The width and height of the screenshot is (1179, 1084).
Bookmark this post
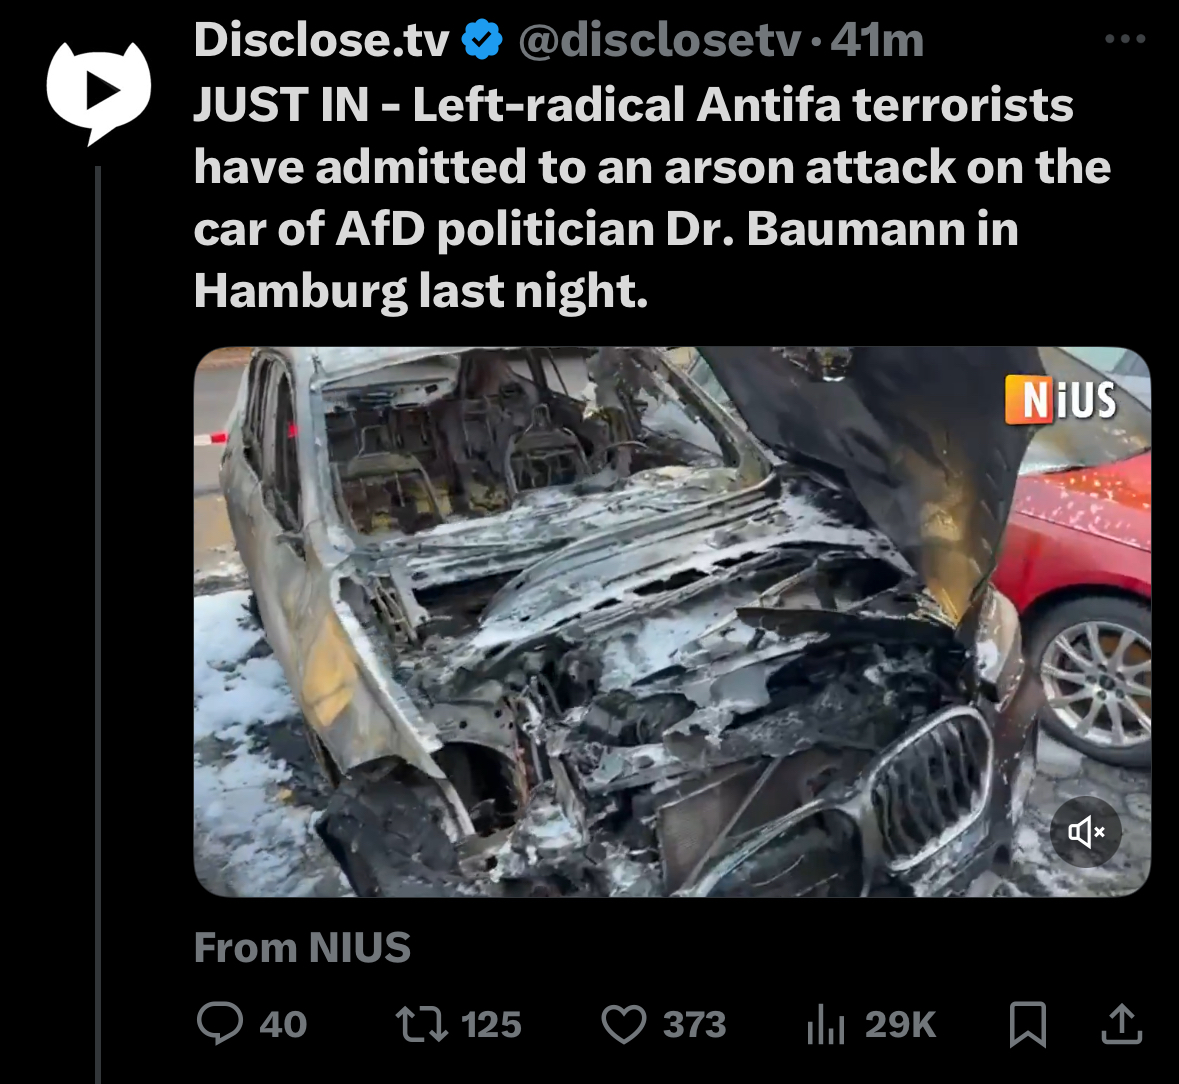pyautogui.click(x=1027, y=1025)
